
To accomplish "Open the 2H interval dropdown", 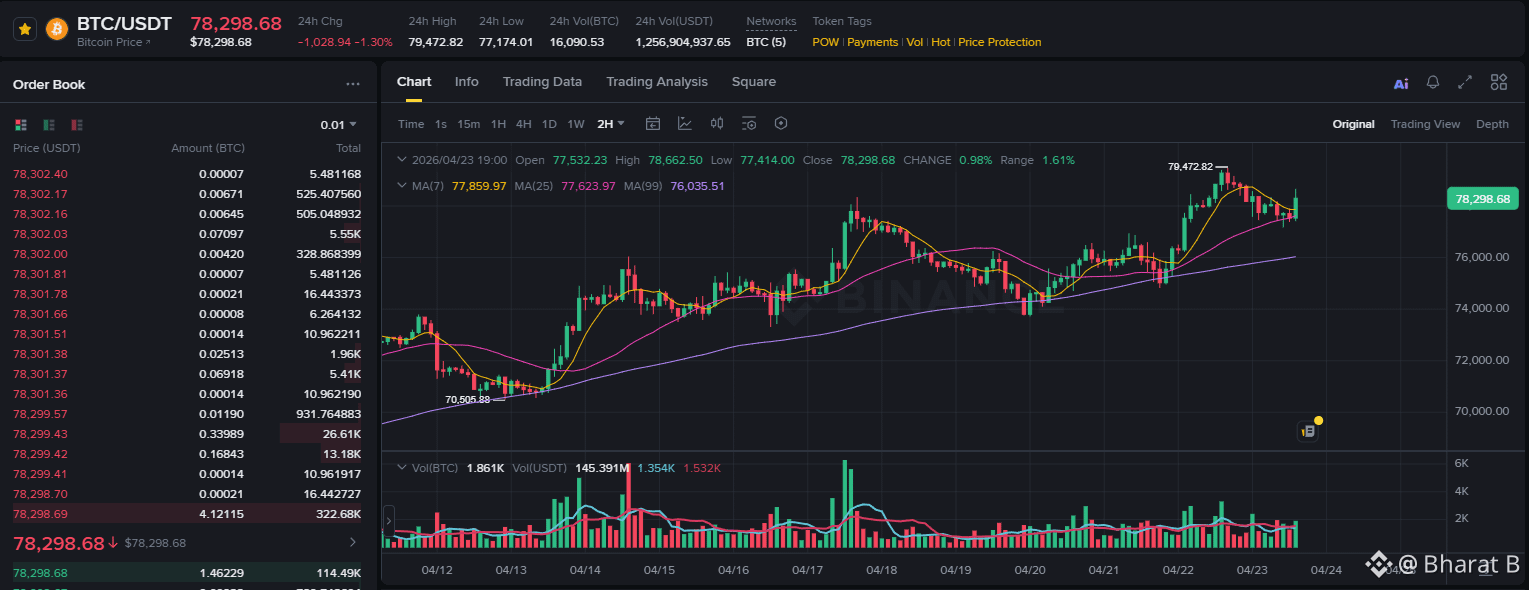I will click(x=610, y=124).
